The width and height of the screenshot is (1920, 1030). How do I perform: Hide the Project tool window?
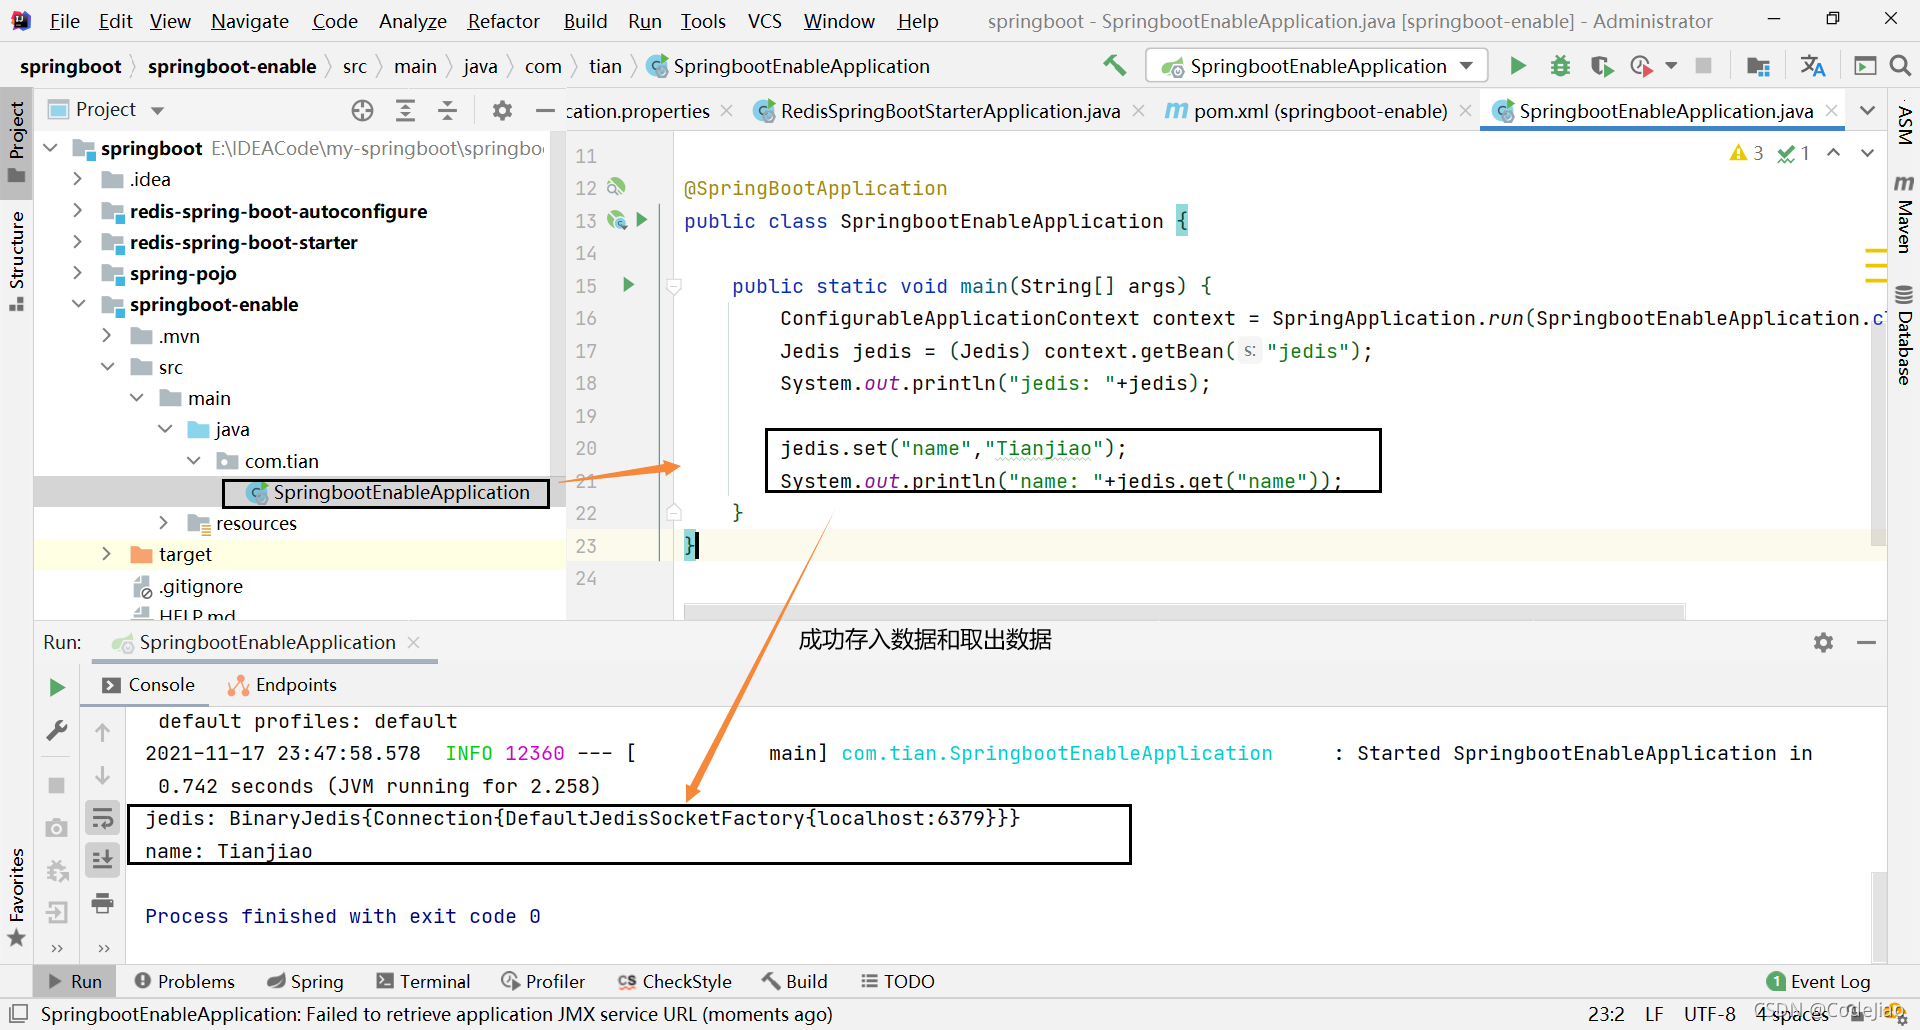click(545, 110)
